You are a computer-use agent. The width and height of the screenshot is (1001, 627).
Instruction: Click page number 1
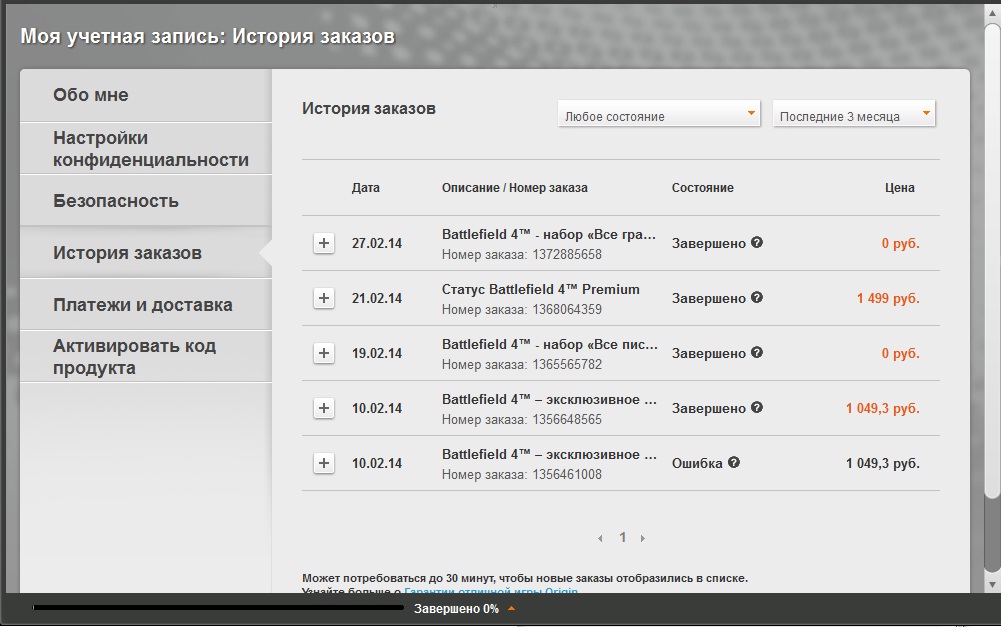(x=622, y=538)
